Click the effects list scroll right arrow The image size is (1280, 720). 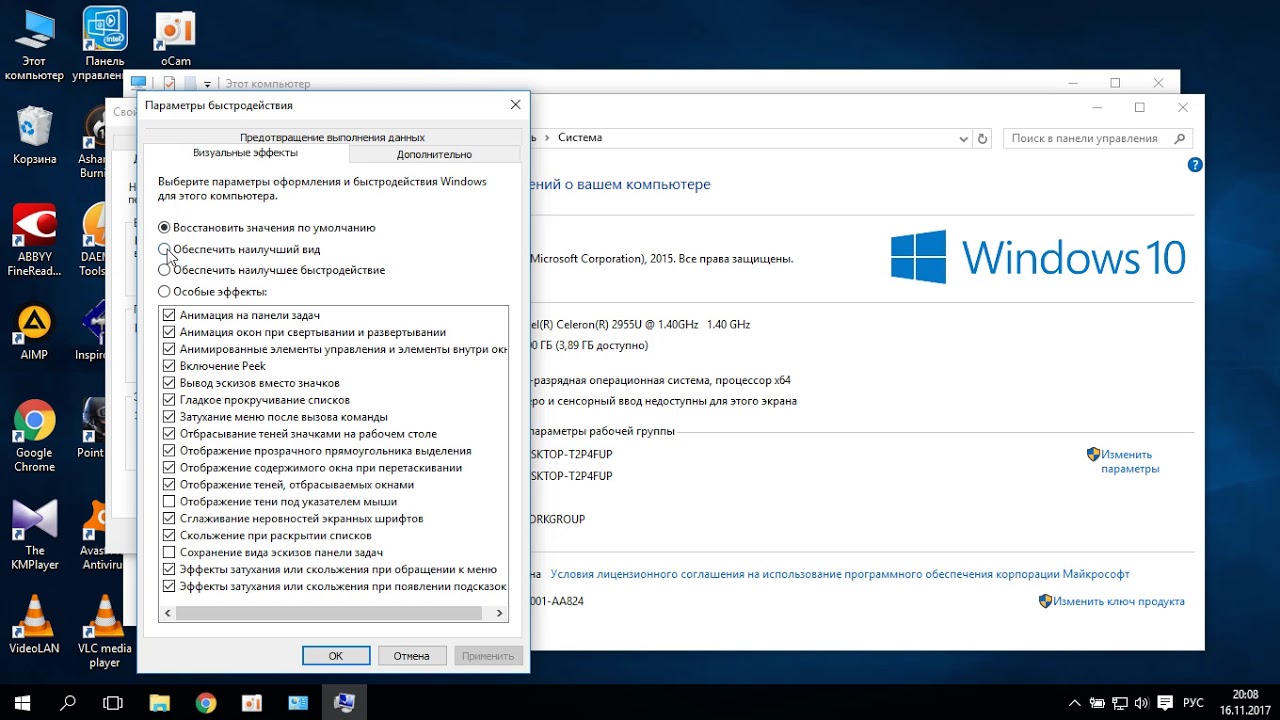(x=500, y=613)
